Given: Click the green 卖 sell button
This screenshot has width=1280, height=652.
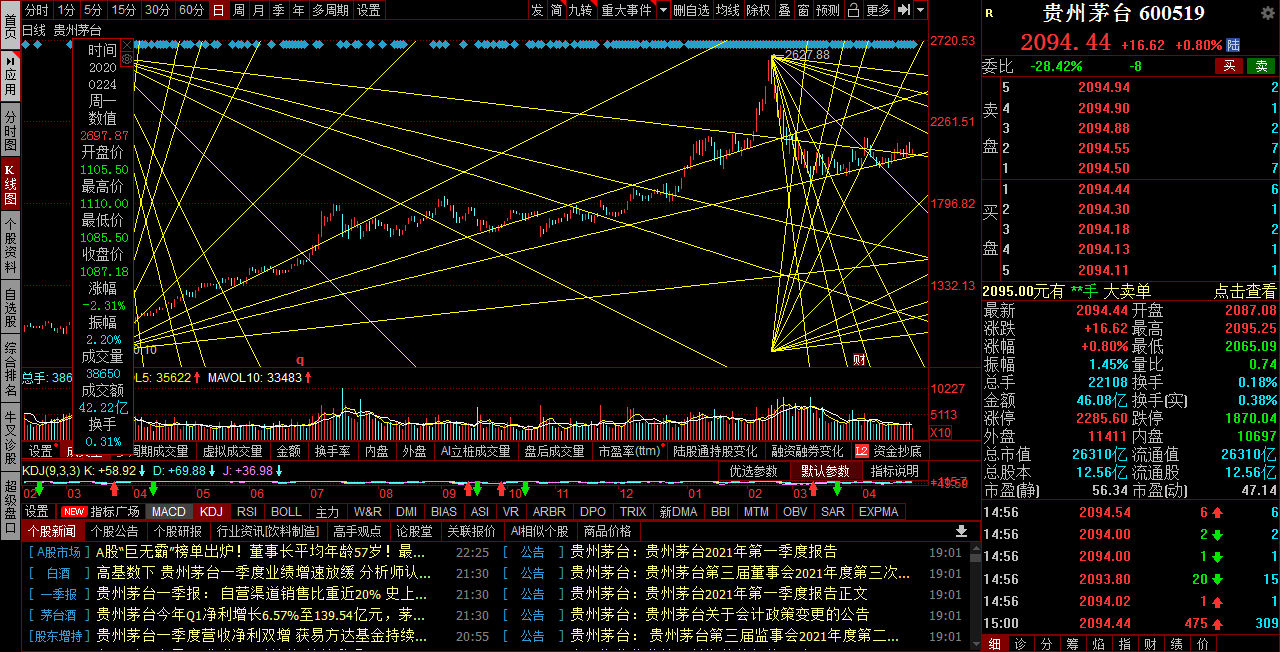Looking at the screenshot, I should [x=1262, y=66].
